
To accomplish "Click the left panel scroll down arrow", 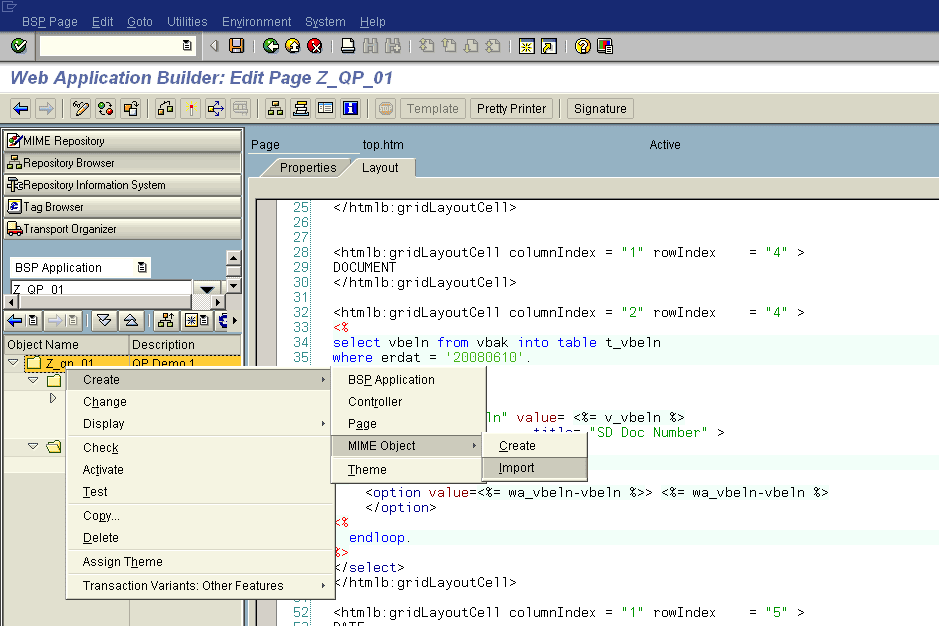I will click(x=234, y=285).
